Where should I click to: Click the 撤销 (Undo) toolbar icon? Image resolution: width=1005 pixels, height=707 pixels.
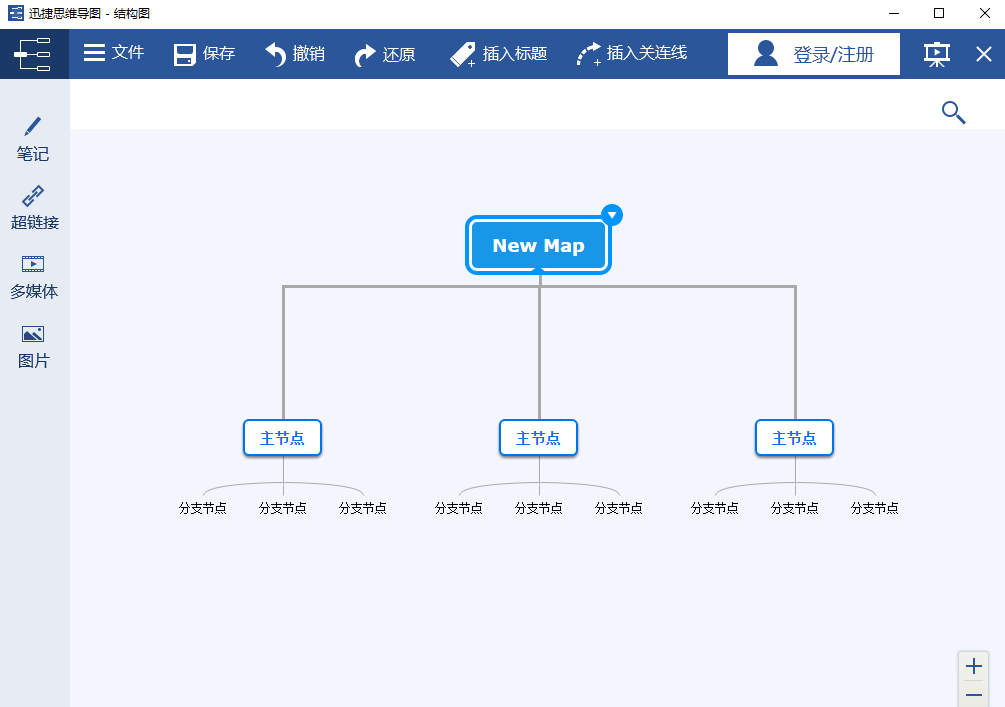[x=295, y=53]
